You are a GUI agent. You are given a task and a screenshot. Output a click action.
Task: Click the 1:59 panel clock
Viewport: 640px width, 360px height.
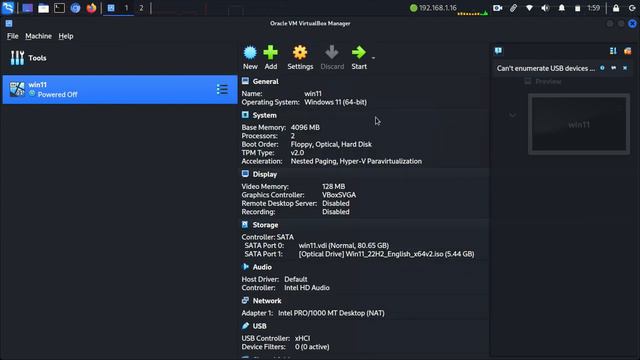pos(593,8)
